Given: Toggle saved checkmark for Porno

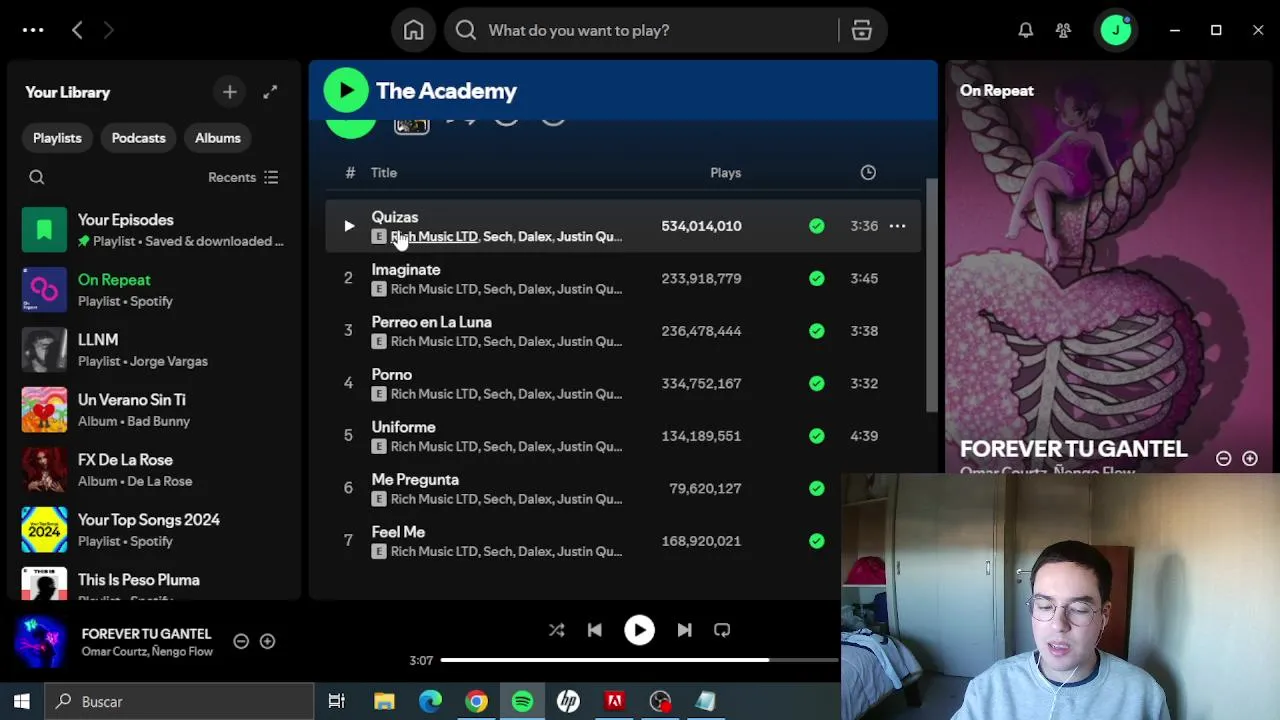Looking at the screenshot, I should [x=817, y=383].
